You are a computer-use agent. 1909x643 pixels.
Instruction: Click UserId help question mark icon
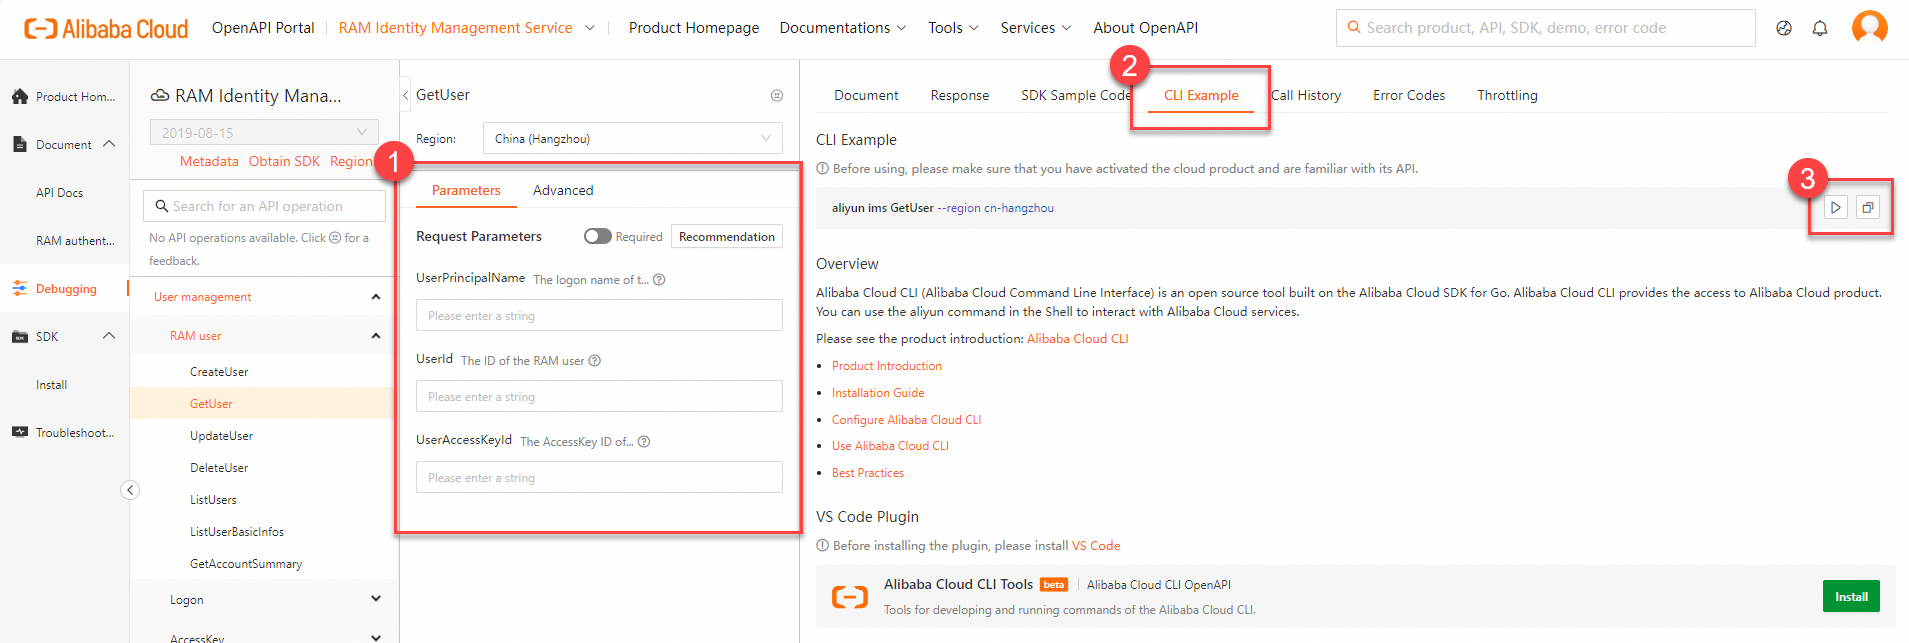(x=595, y=361)
